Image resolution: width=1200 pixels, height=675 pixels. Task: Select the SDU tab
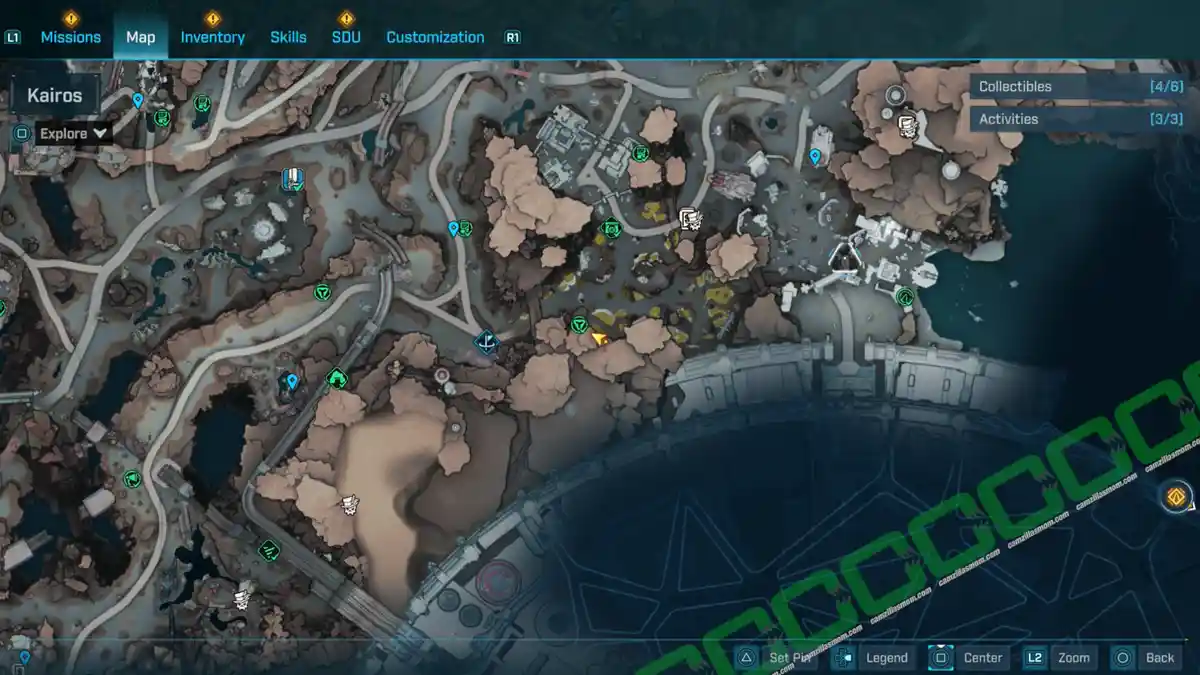point(346,37)
